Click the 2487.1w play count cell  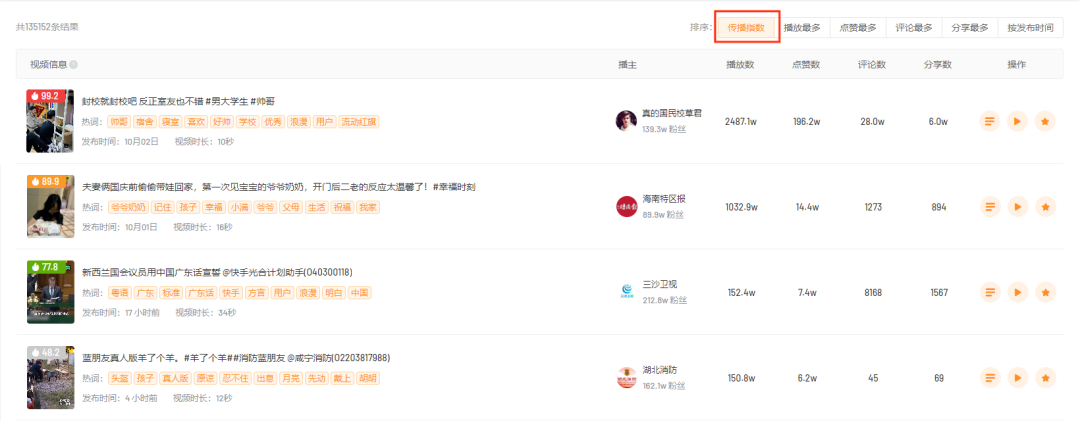(741, 122)
